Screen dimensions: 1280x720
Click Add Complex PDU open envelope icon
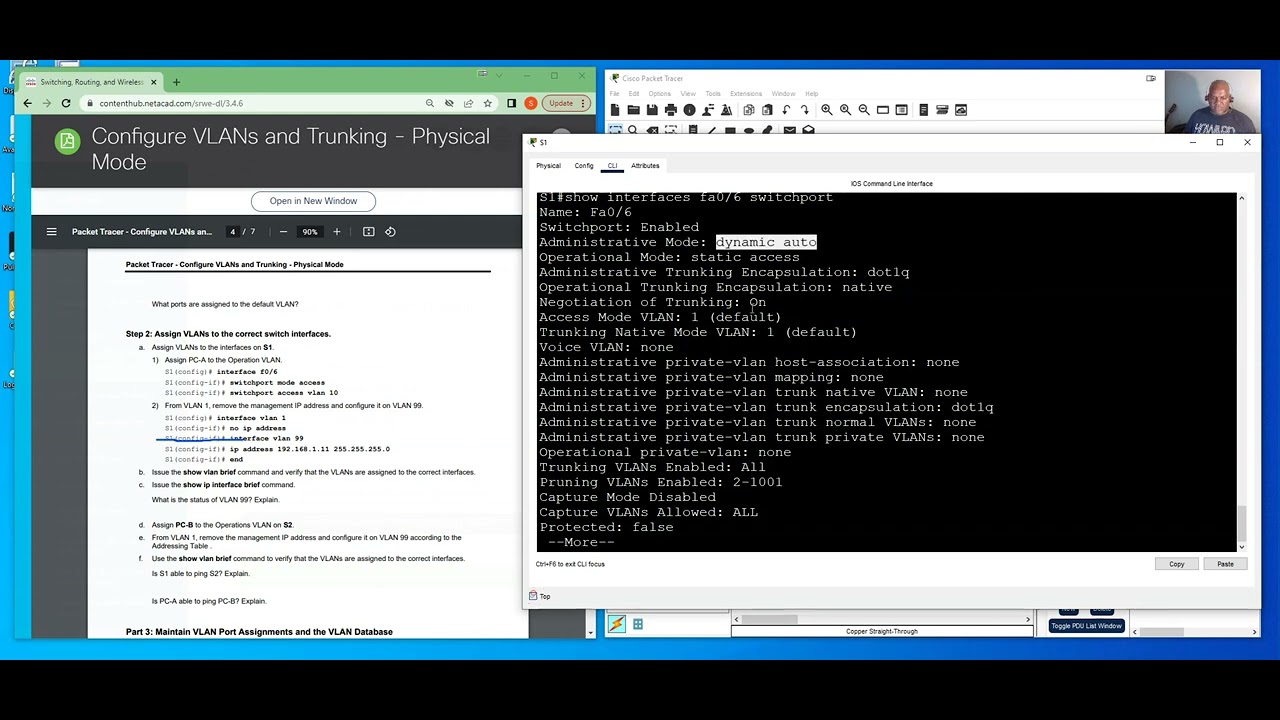808,130
